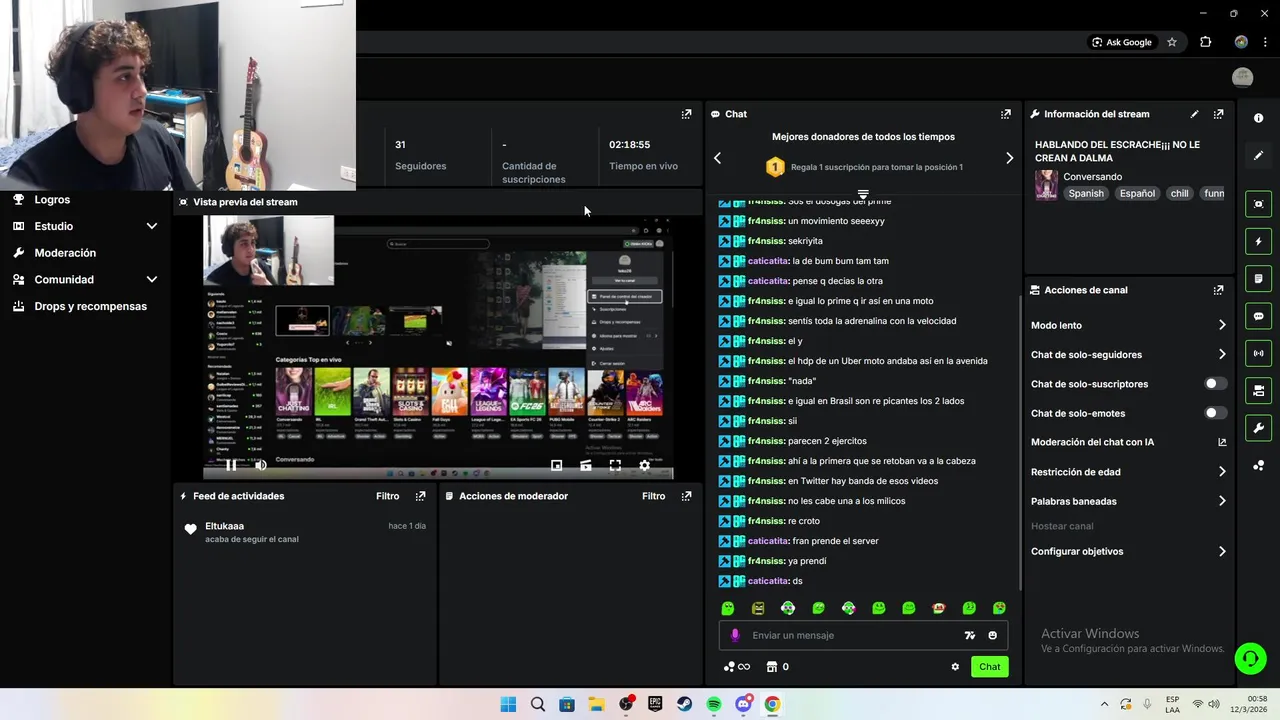Viewport: 1280px width, 720px height.
Task: Open Moderación del chat con IA external link
Action: pyautogui.click(x=1222, y=442)
